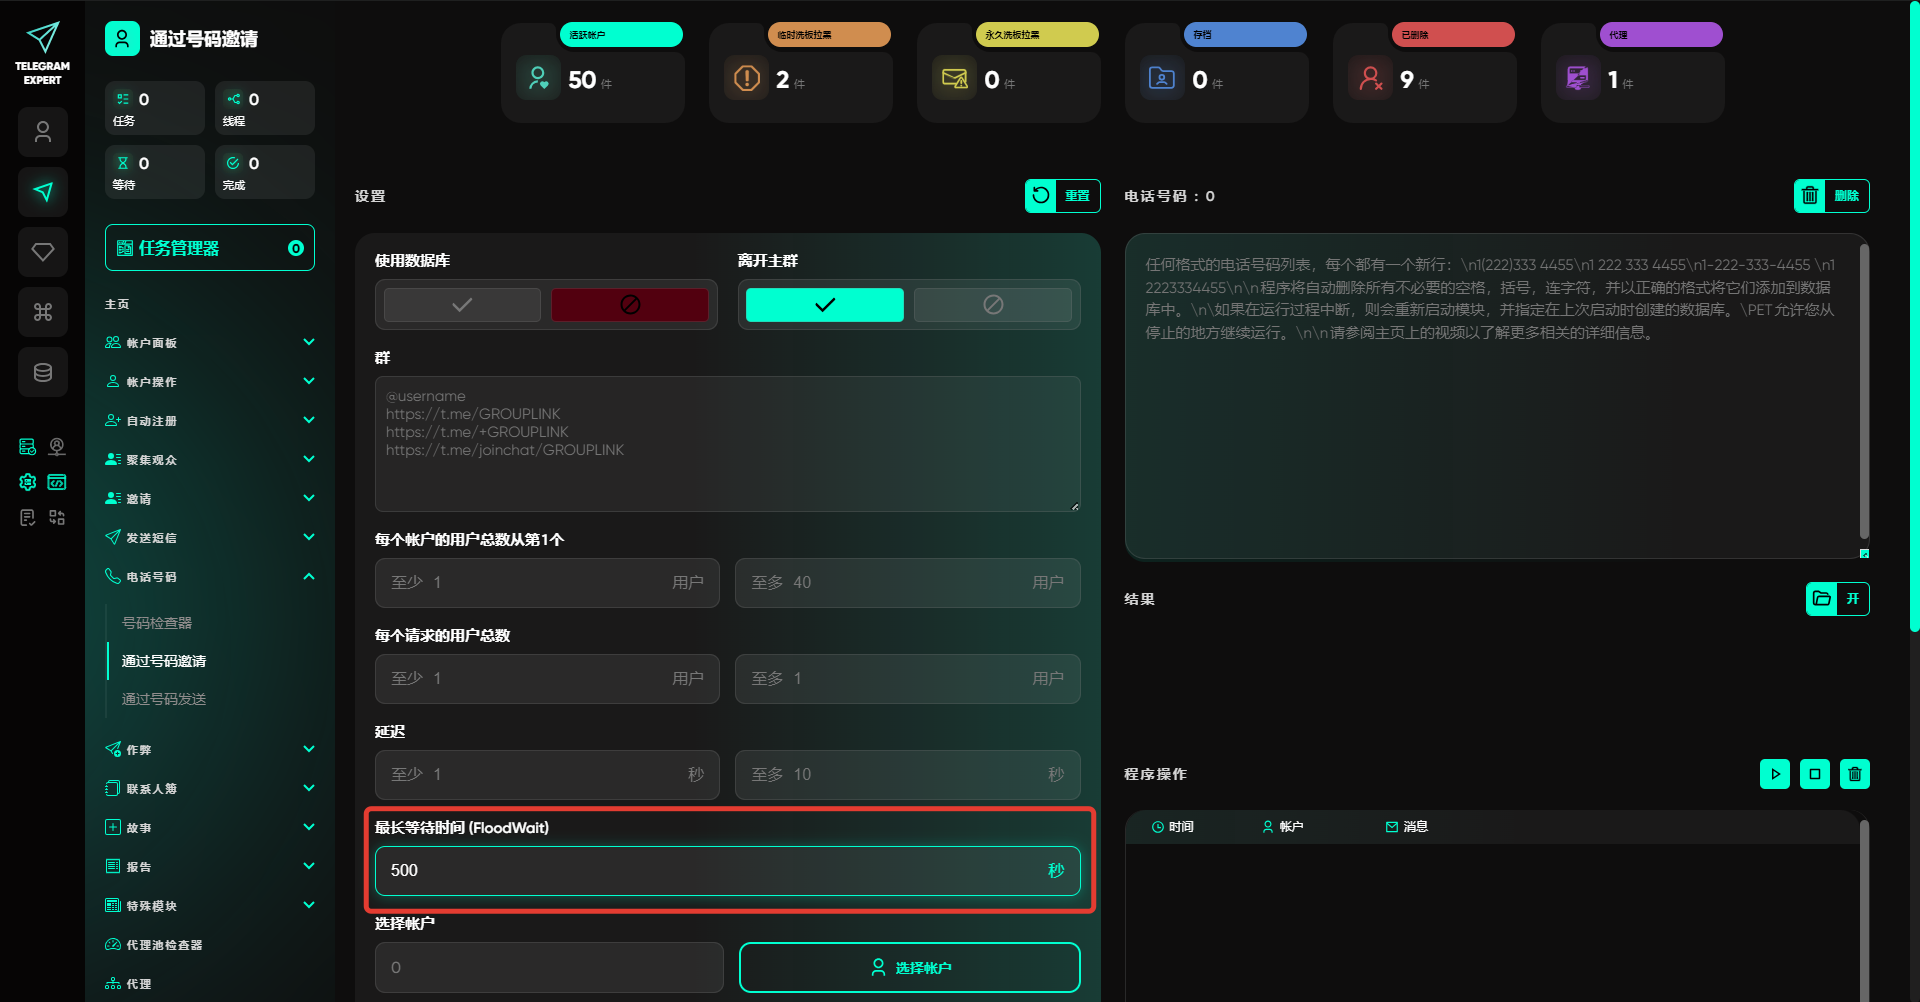
Task: Click the 重置 reset button
Action: click(1062, 196)
